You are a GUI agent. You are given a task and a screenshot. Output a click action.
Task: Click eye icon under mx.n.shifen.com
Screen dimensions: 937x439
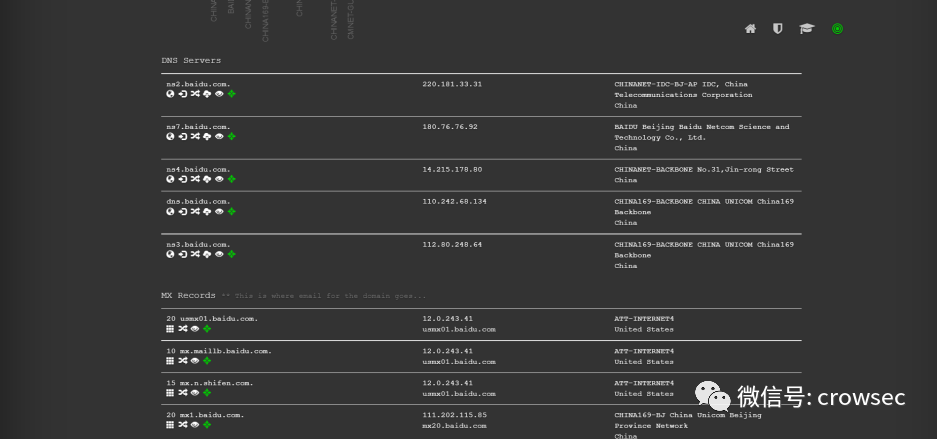tap(195, 393)
